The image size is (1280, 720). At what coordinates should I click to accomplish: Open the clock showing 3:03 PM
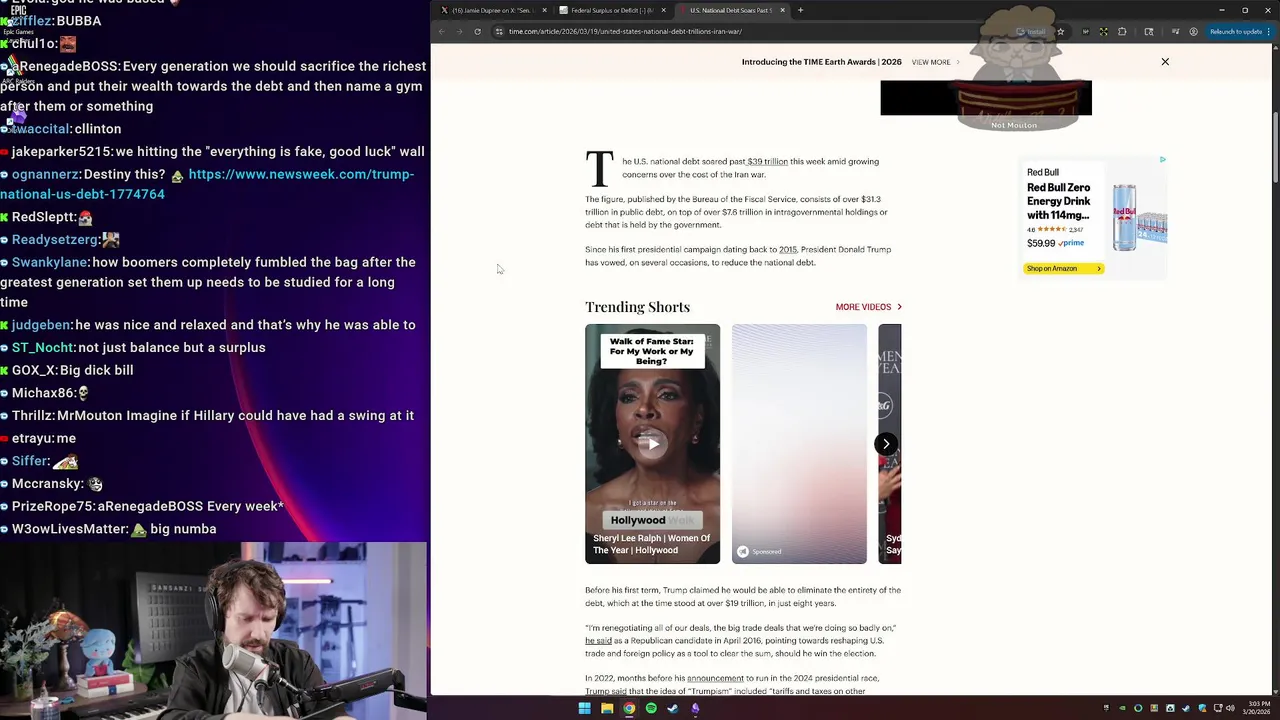pos(1258,707)
